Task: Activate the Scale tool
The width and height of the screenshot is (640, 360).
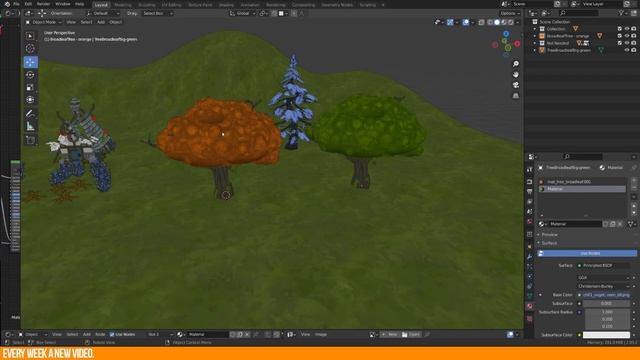Action: click(30, 87)
